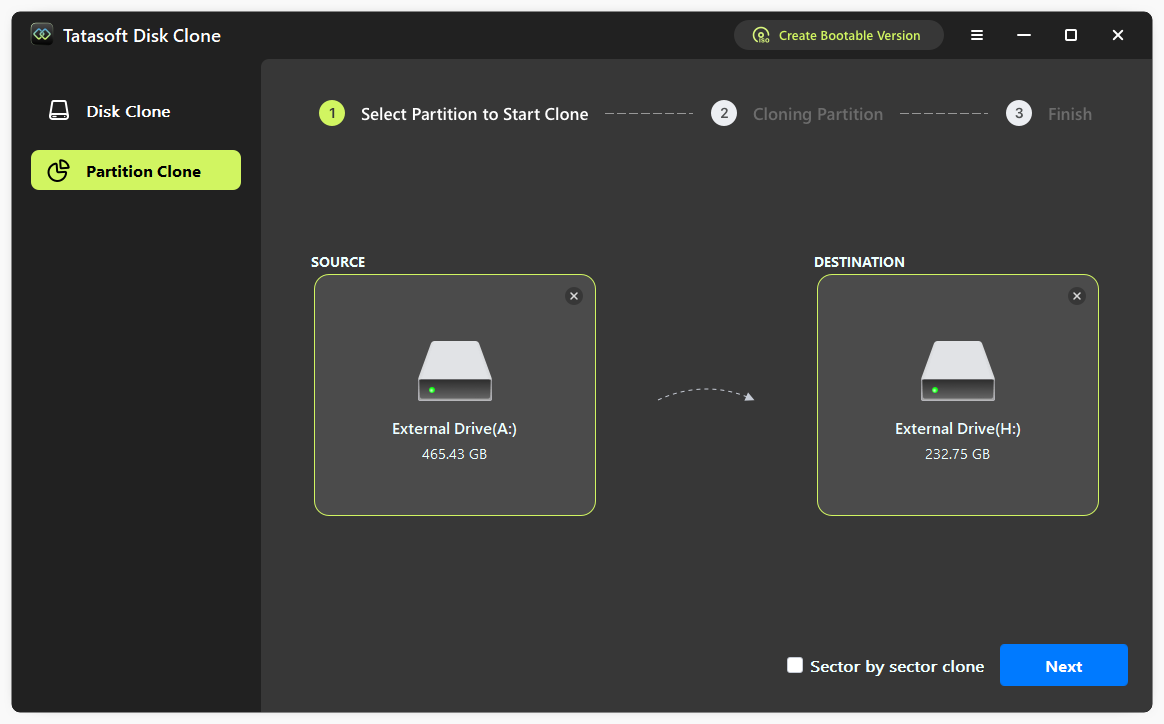Click the ISO icon on Create Bootable Version
Viewport: 1164px width, 724px height.
762,35
